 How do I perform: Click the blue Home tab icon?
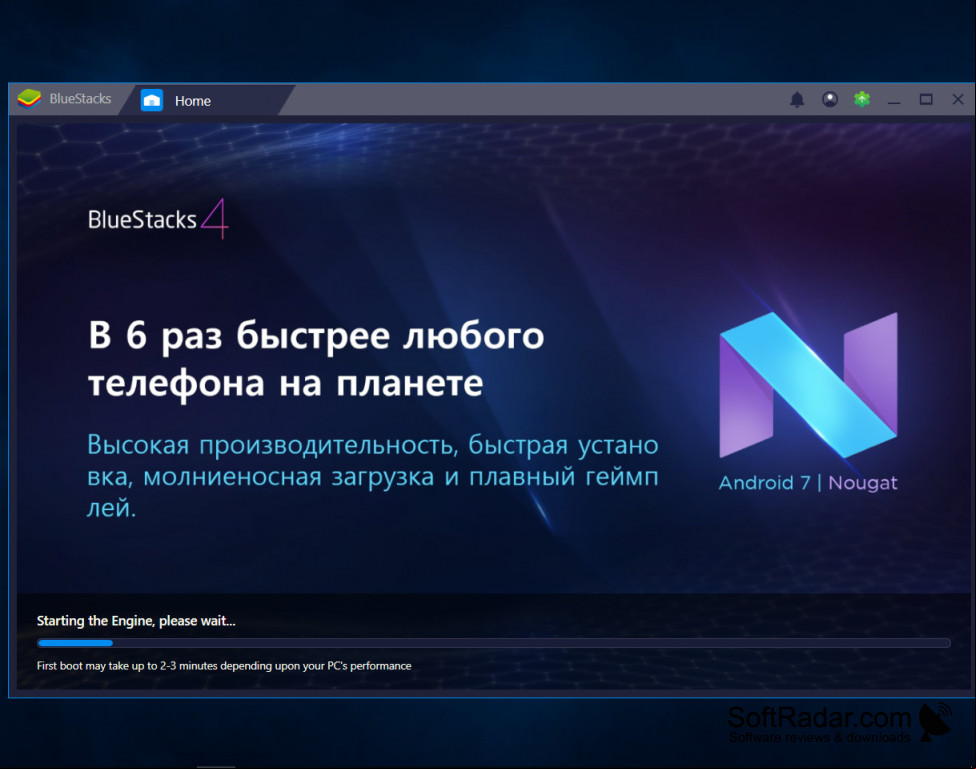coord(152,100)
